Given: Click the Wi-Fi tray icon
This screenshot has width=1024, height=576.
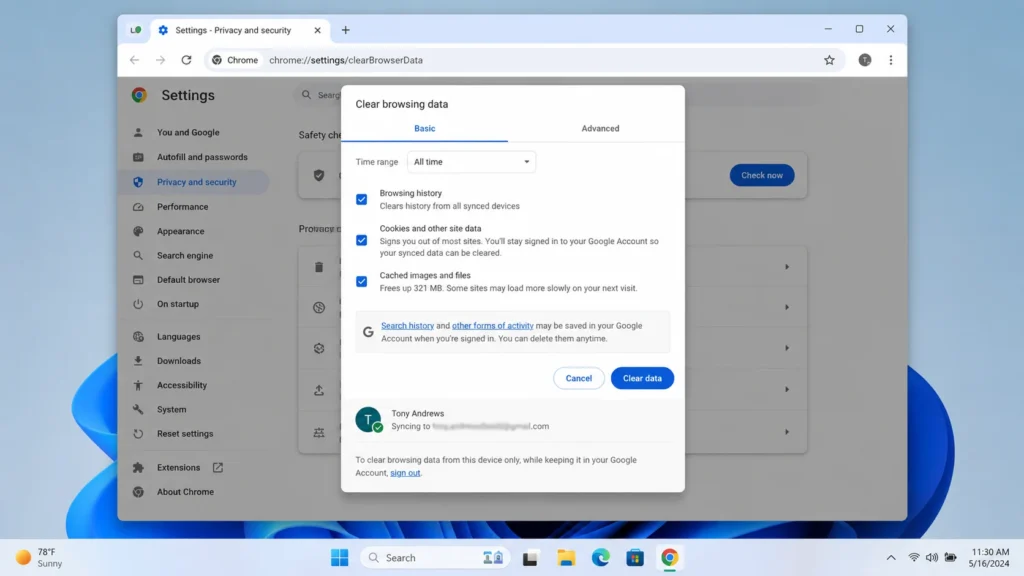Looking at the screenshot, I should pyautogui.click(x=914, y=558).
